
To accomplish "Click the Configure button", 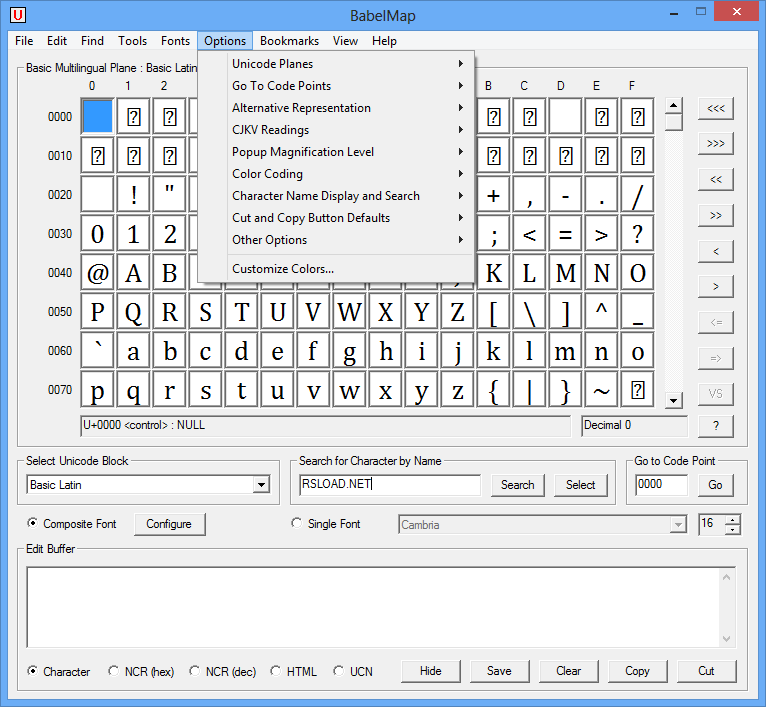I will click(x=169, y=524).
